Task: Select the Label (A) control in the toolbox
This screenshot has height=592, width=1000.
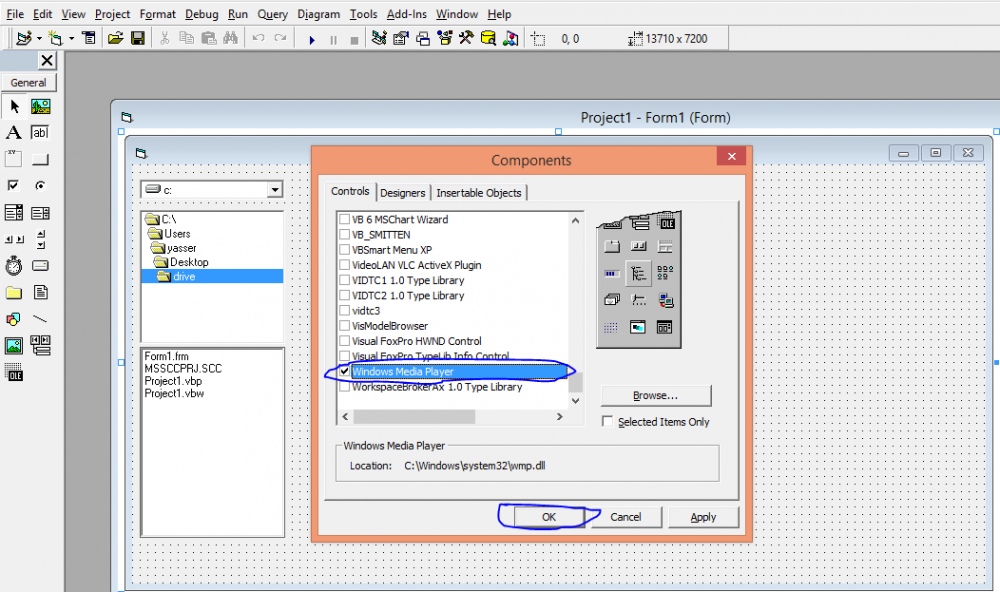Action: pos(14,133)
